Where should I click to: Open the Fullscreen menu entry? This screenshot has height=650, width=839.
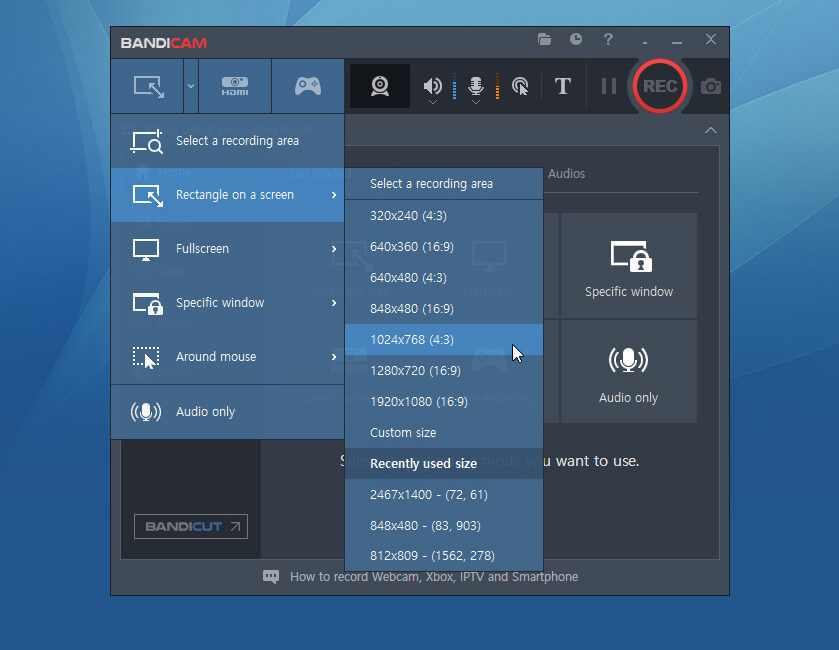(x=227, y=249)
